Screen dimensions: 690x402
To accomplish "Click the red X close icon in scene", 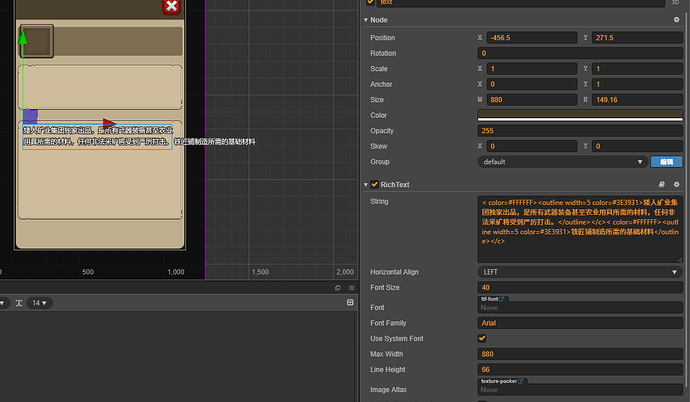I will coord(171,7).
